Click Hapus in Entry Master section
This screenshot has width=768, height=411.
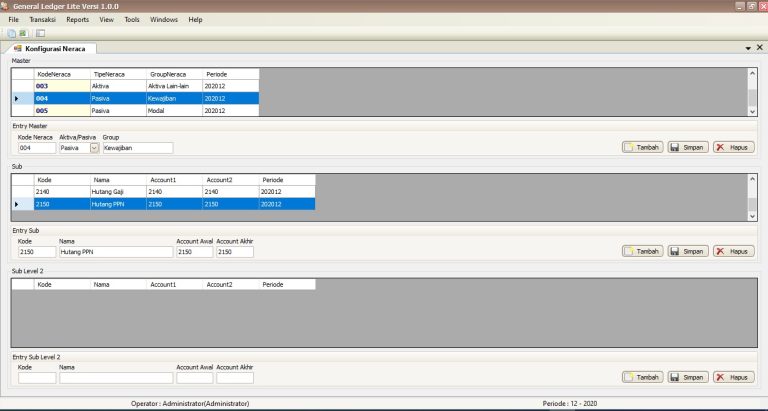(x=733, y=147)
